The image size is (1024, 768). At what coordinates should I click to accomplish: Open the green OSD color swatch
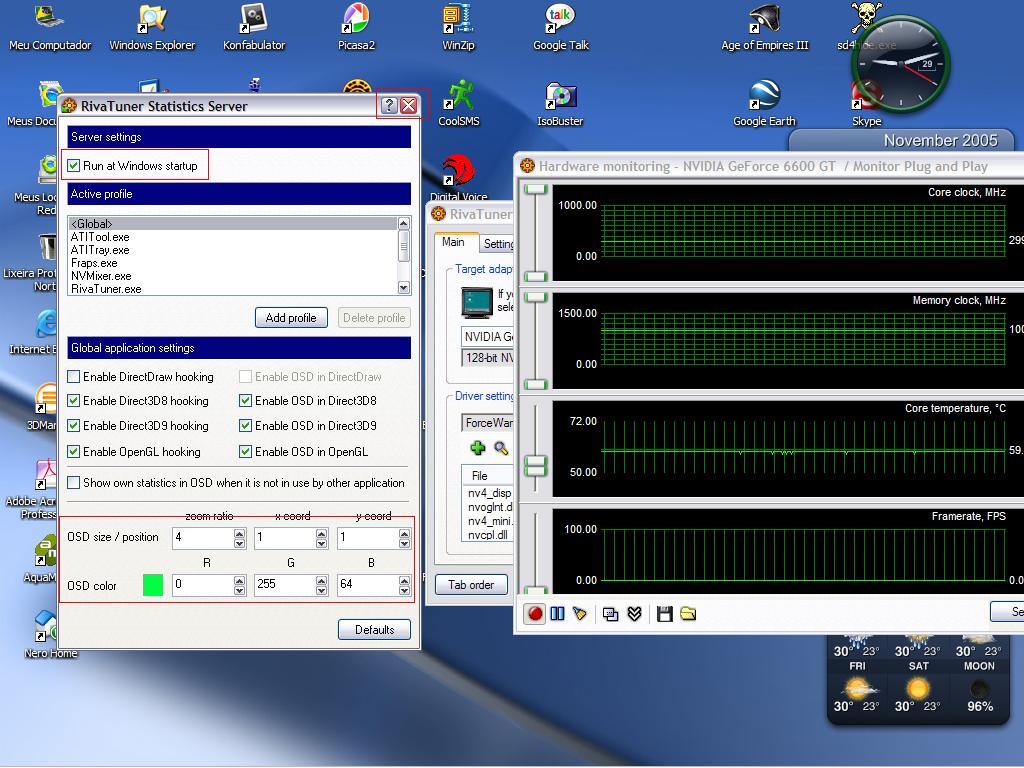coord(153,584)
